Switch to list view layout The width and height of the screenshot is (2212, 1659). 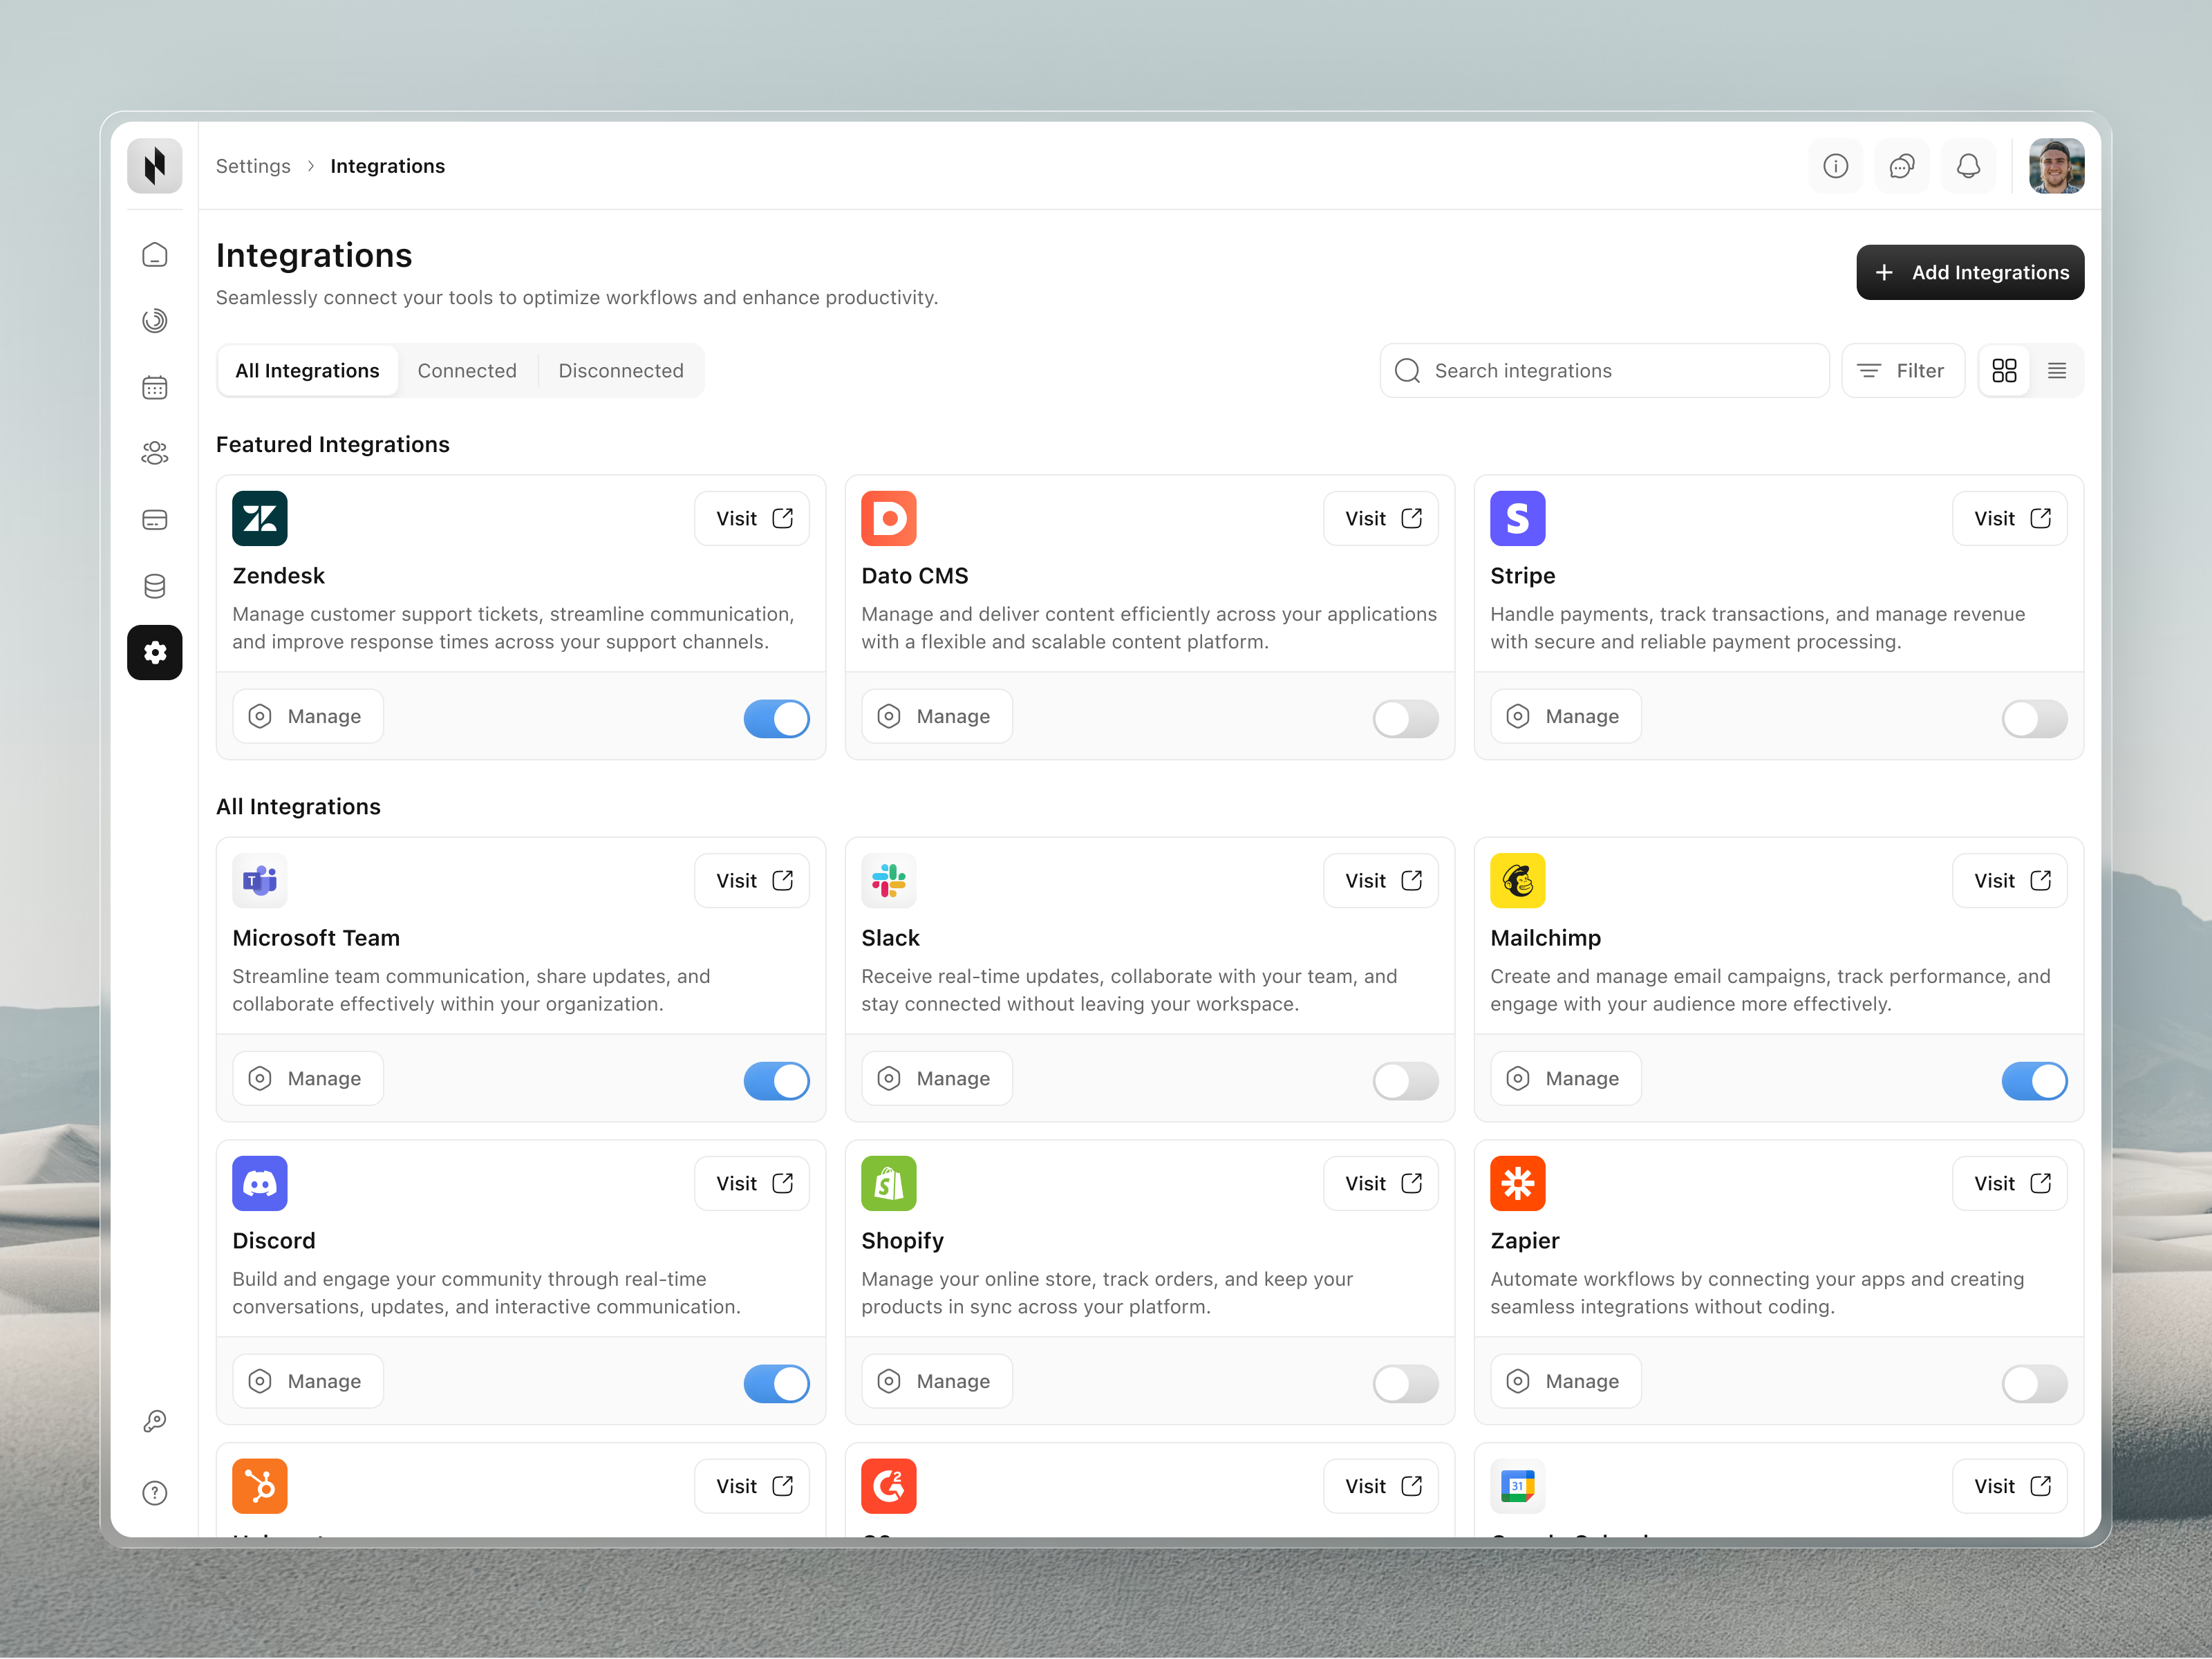pos(2057,371)
